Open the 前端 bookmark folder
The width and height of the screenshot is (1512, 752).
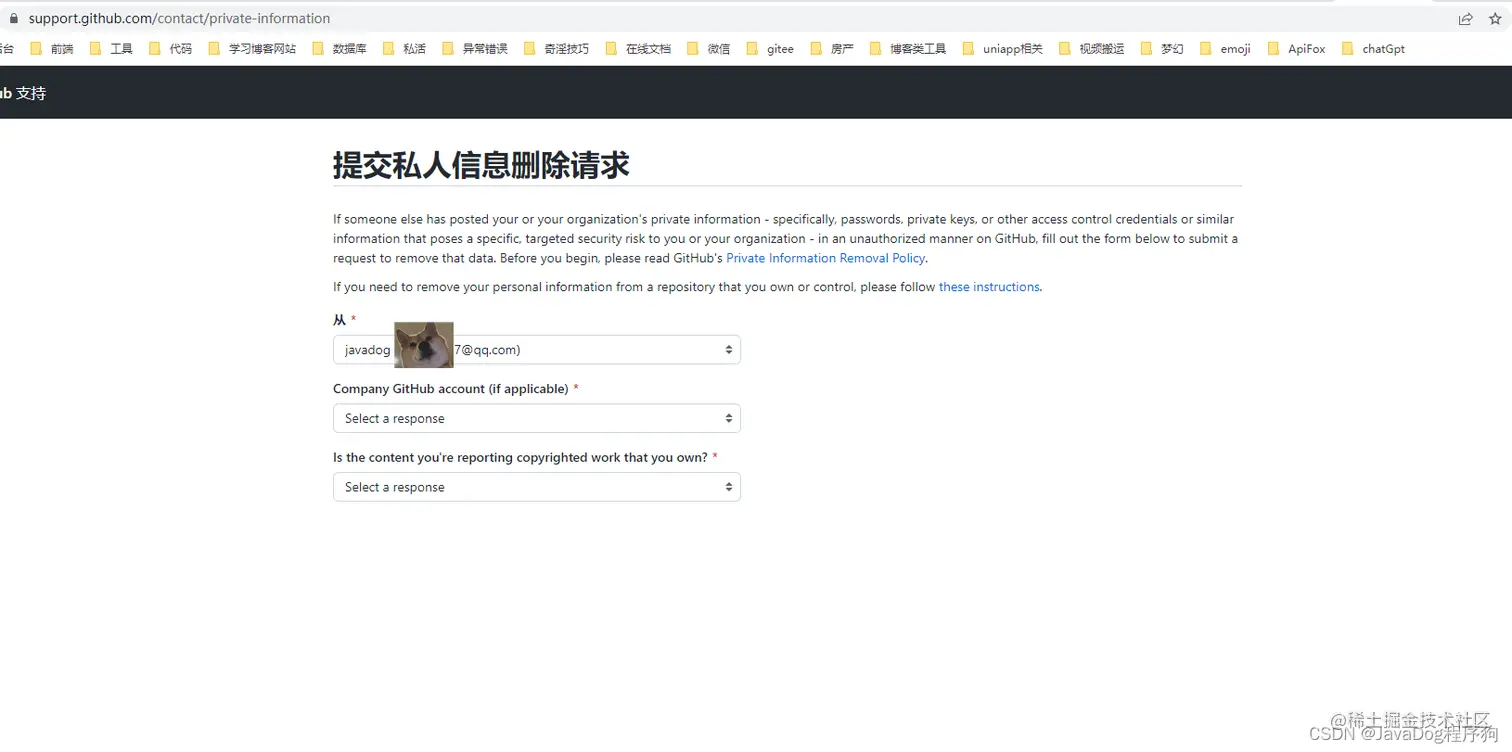(x=52, y=48)
